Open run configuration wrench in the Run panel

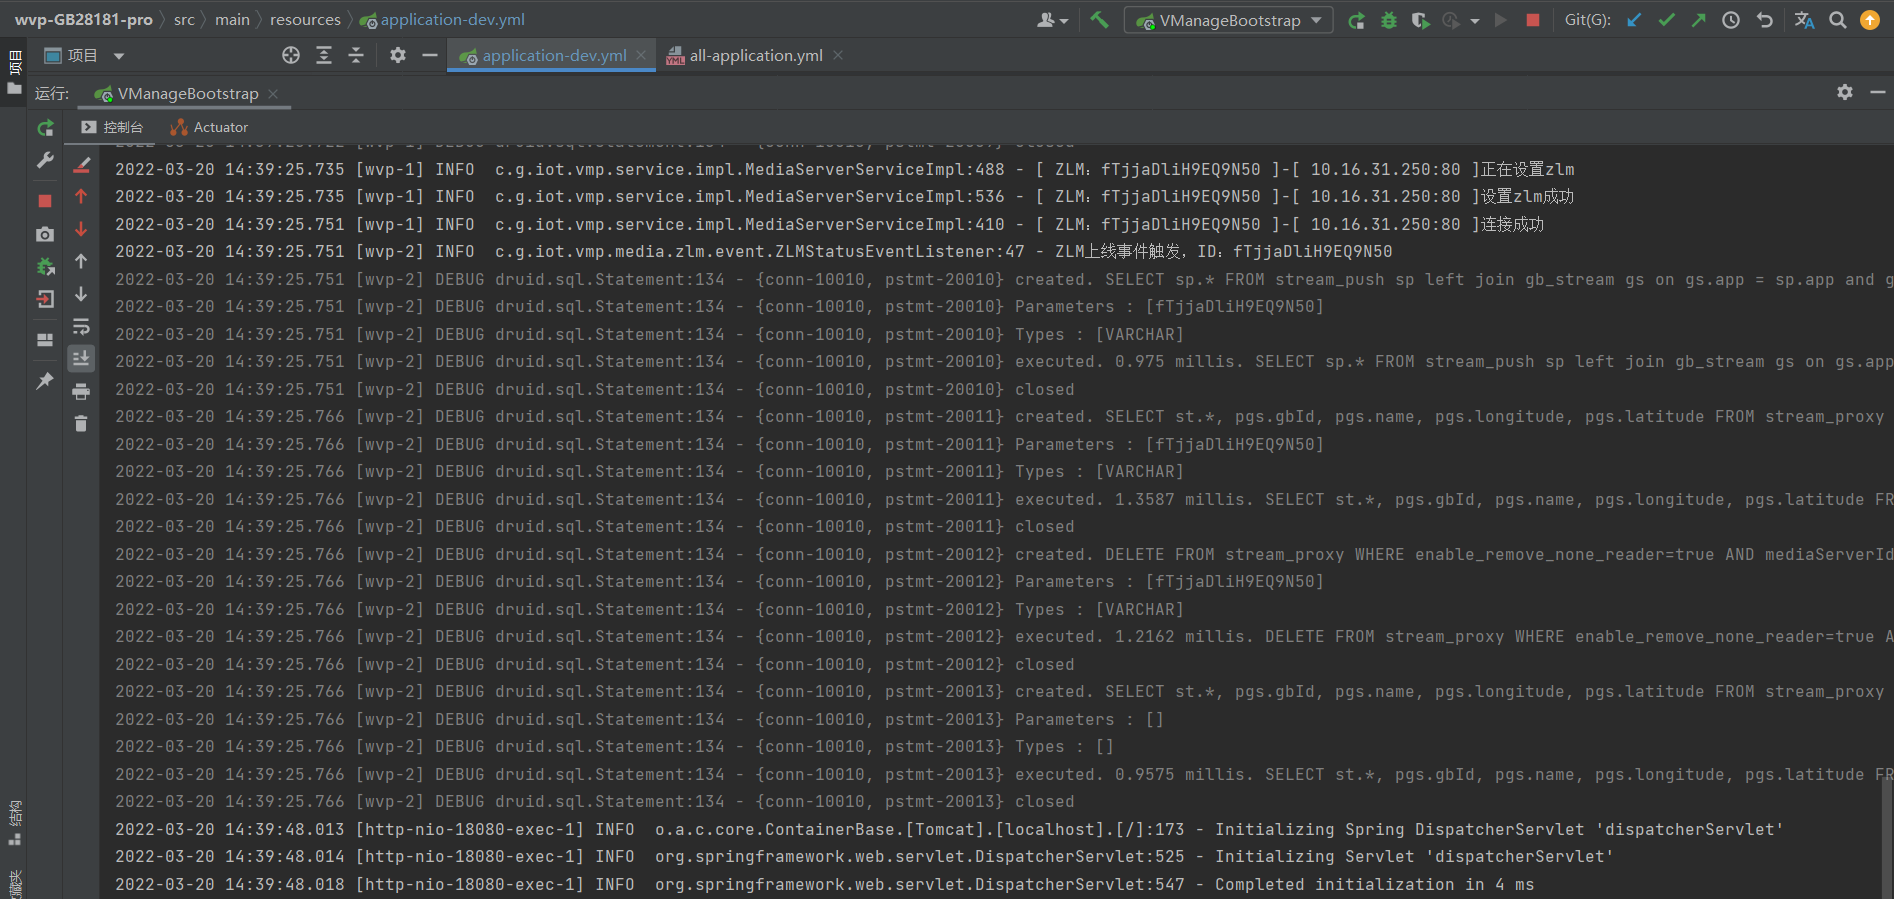pyautogui.click(x=45, y=160)
